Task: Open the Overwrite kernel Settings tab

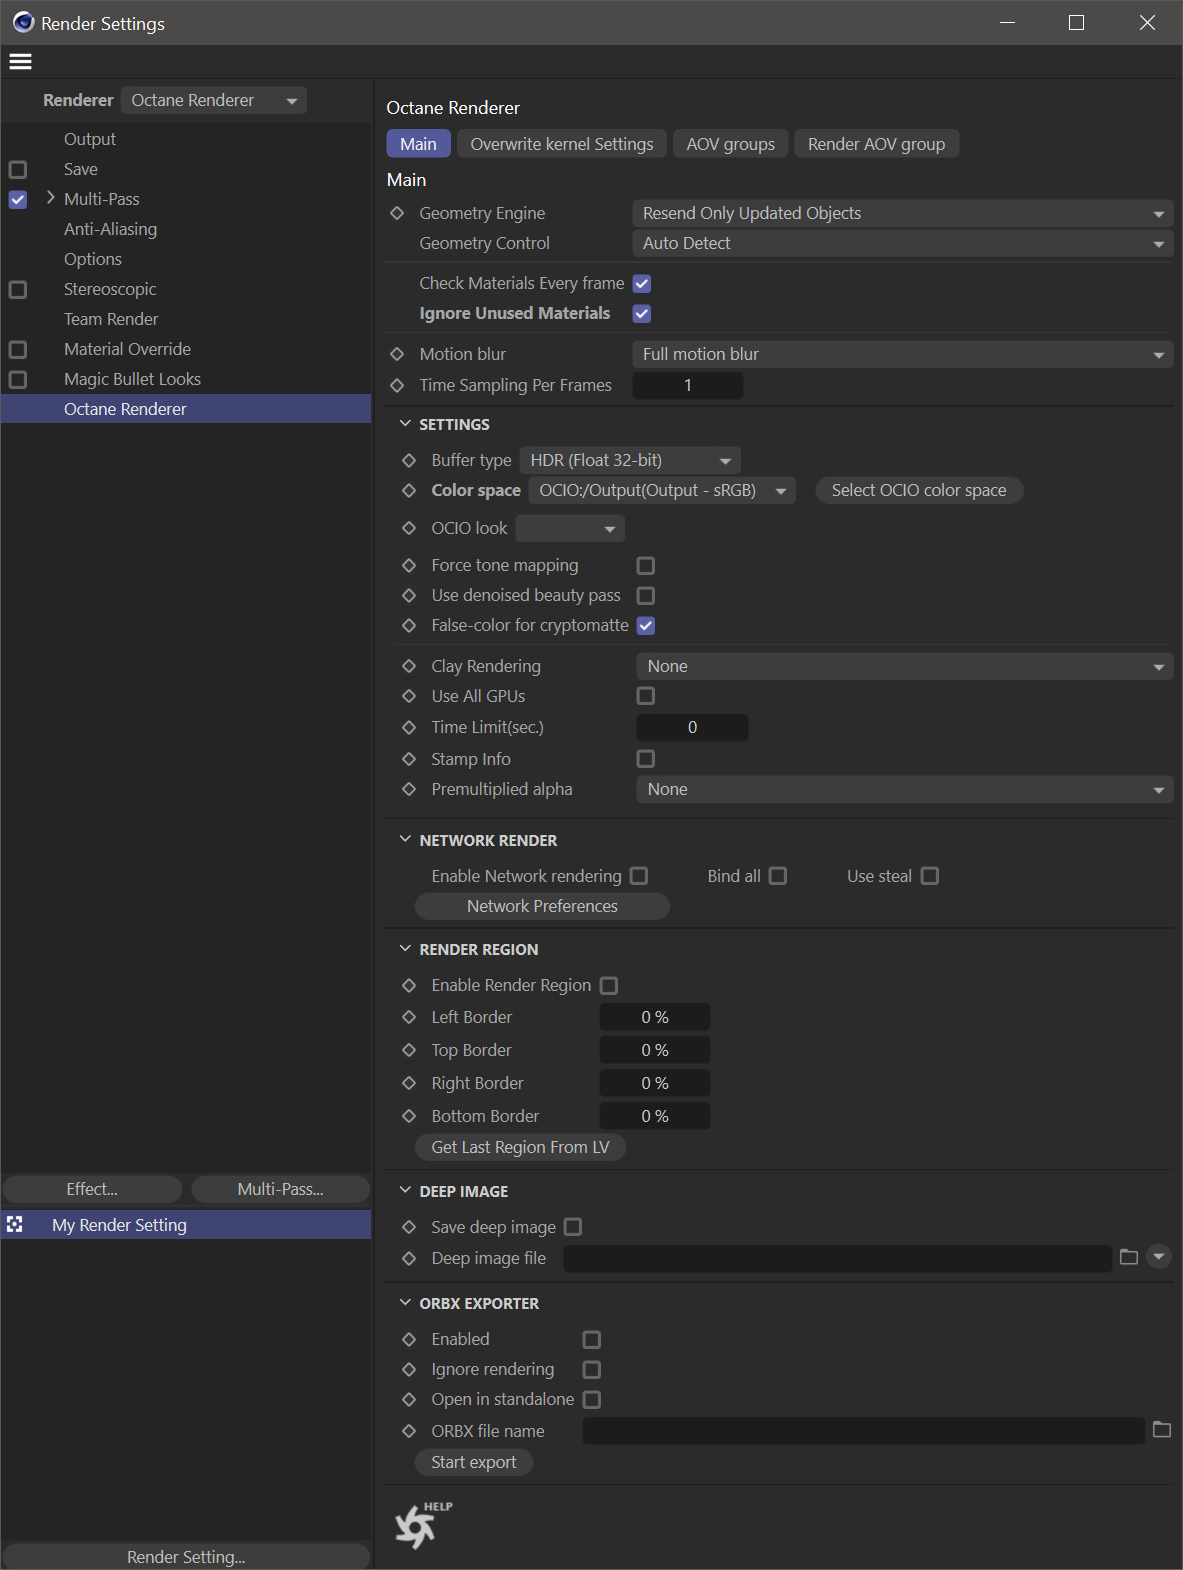Action: [561, 144]
